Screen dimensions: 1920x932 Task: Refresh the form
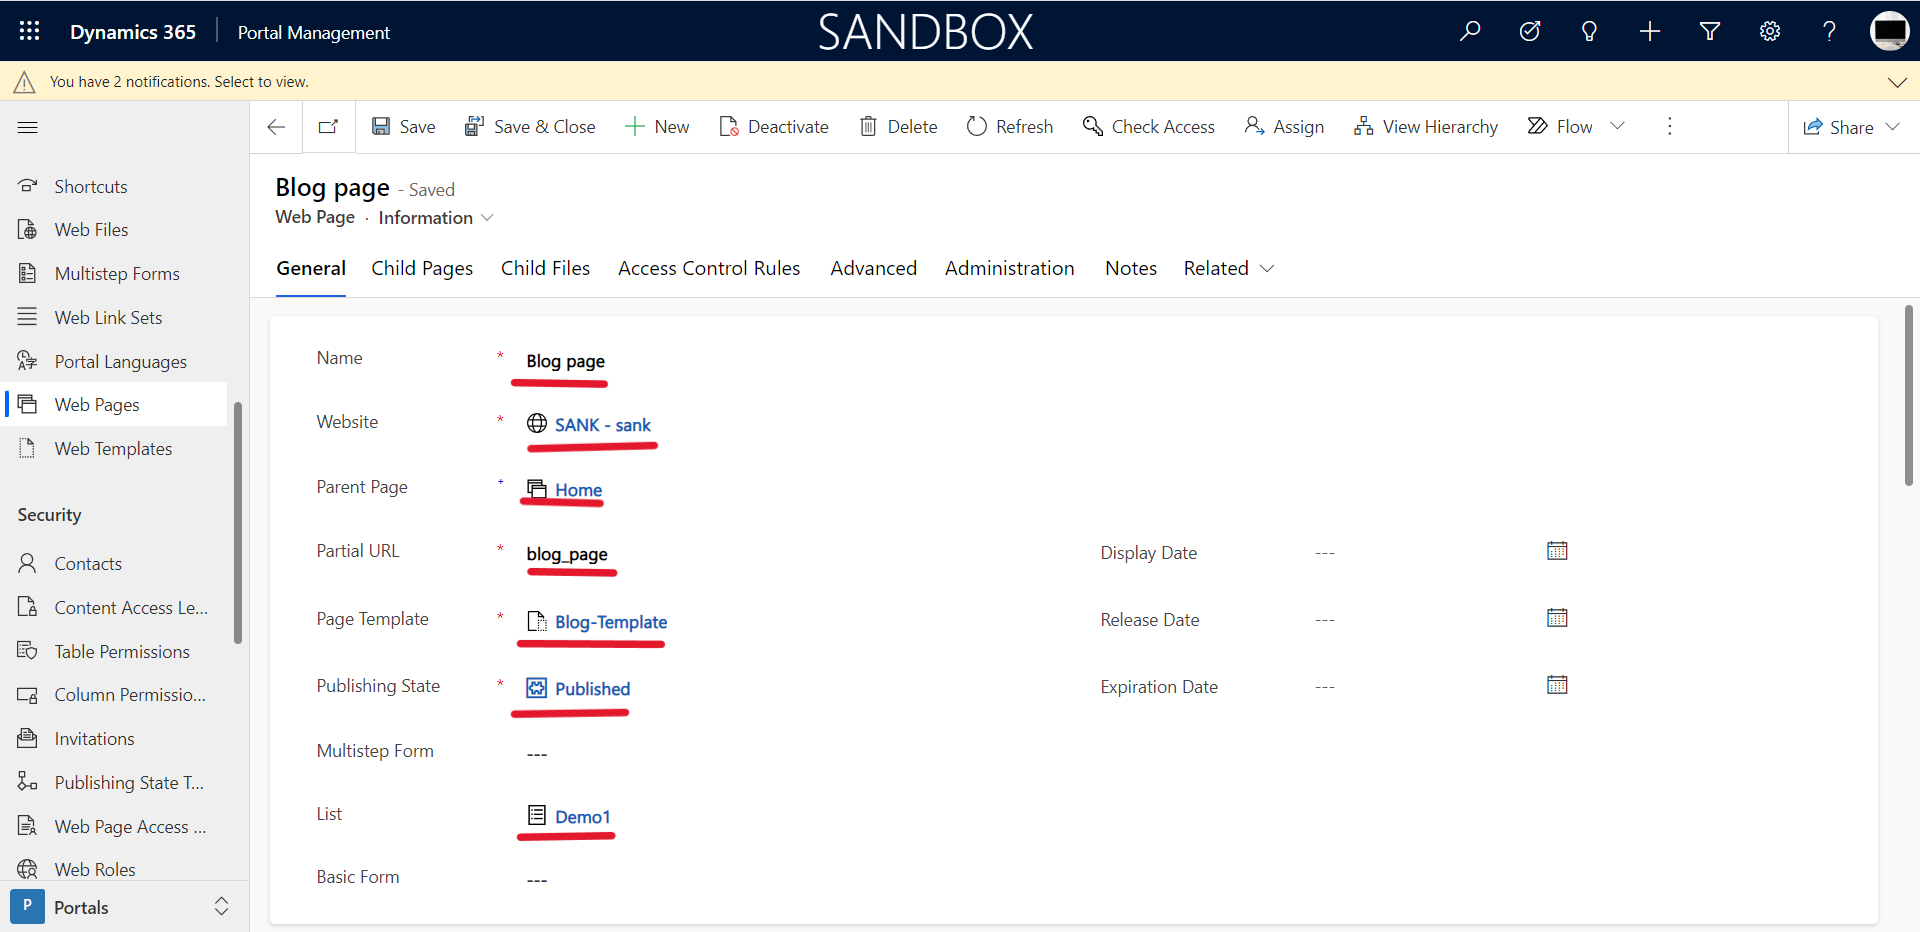pos(1010,127)
